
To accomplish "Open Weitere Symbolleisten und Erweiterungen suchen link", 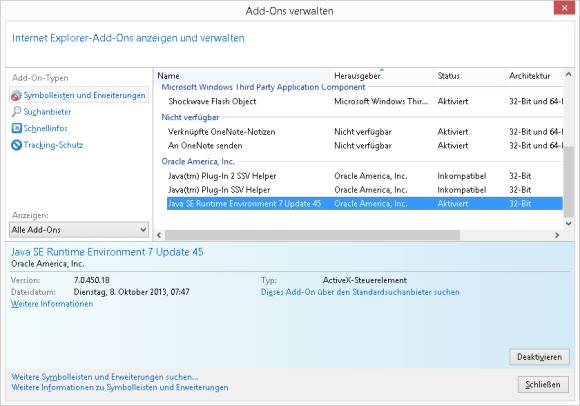I will [x=105, y=377].
